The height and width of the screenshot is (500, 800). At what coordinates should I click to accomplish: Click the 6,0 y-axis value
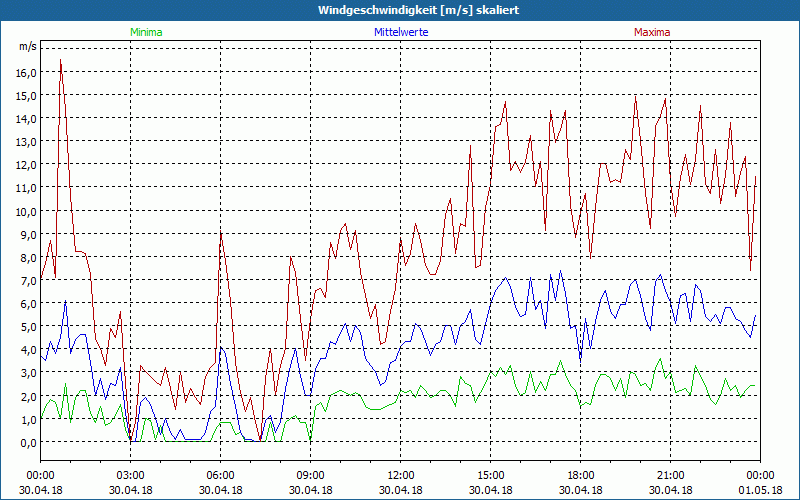click(x=29, y=303)
